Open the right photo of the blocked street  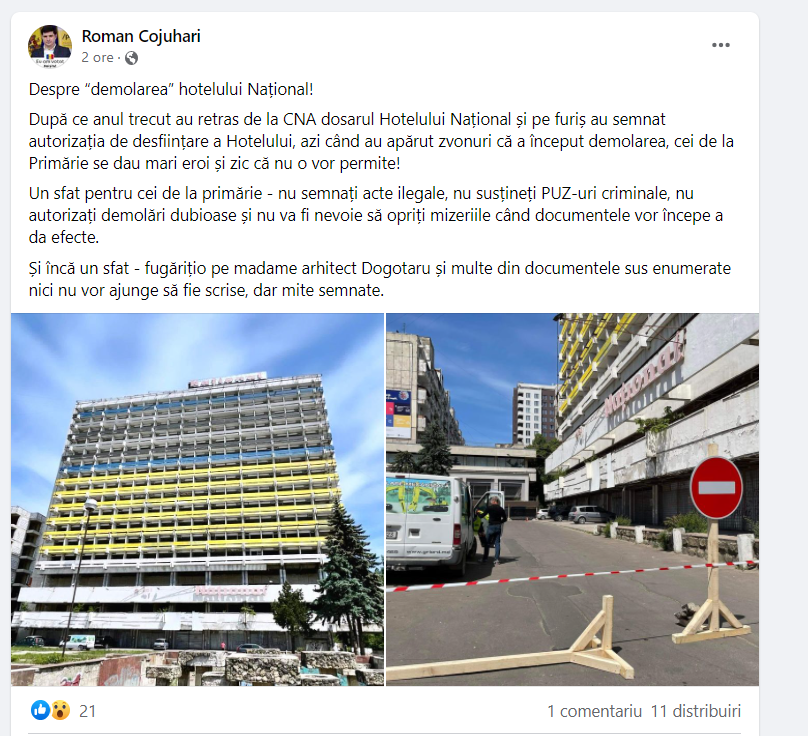point(573,499)
